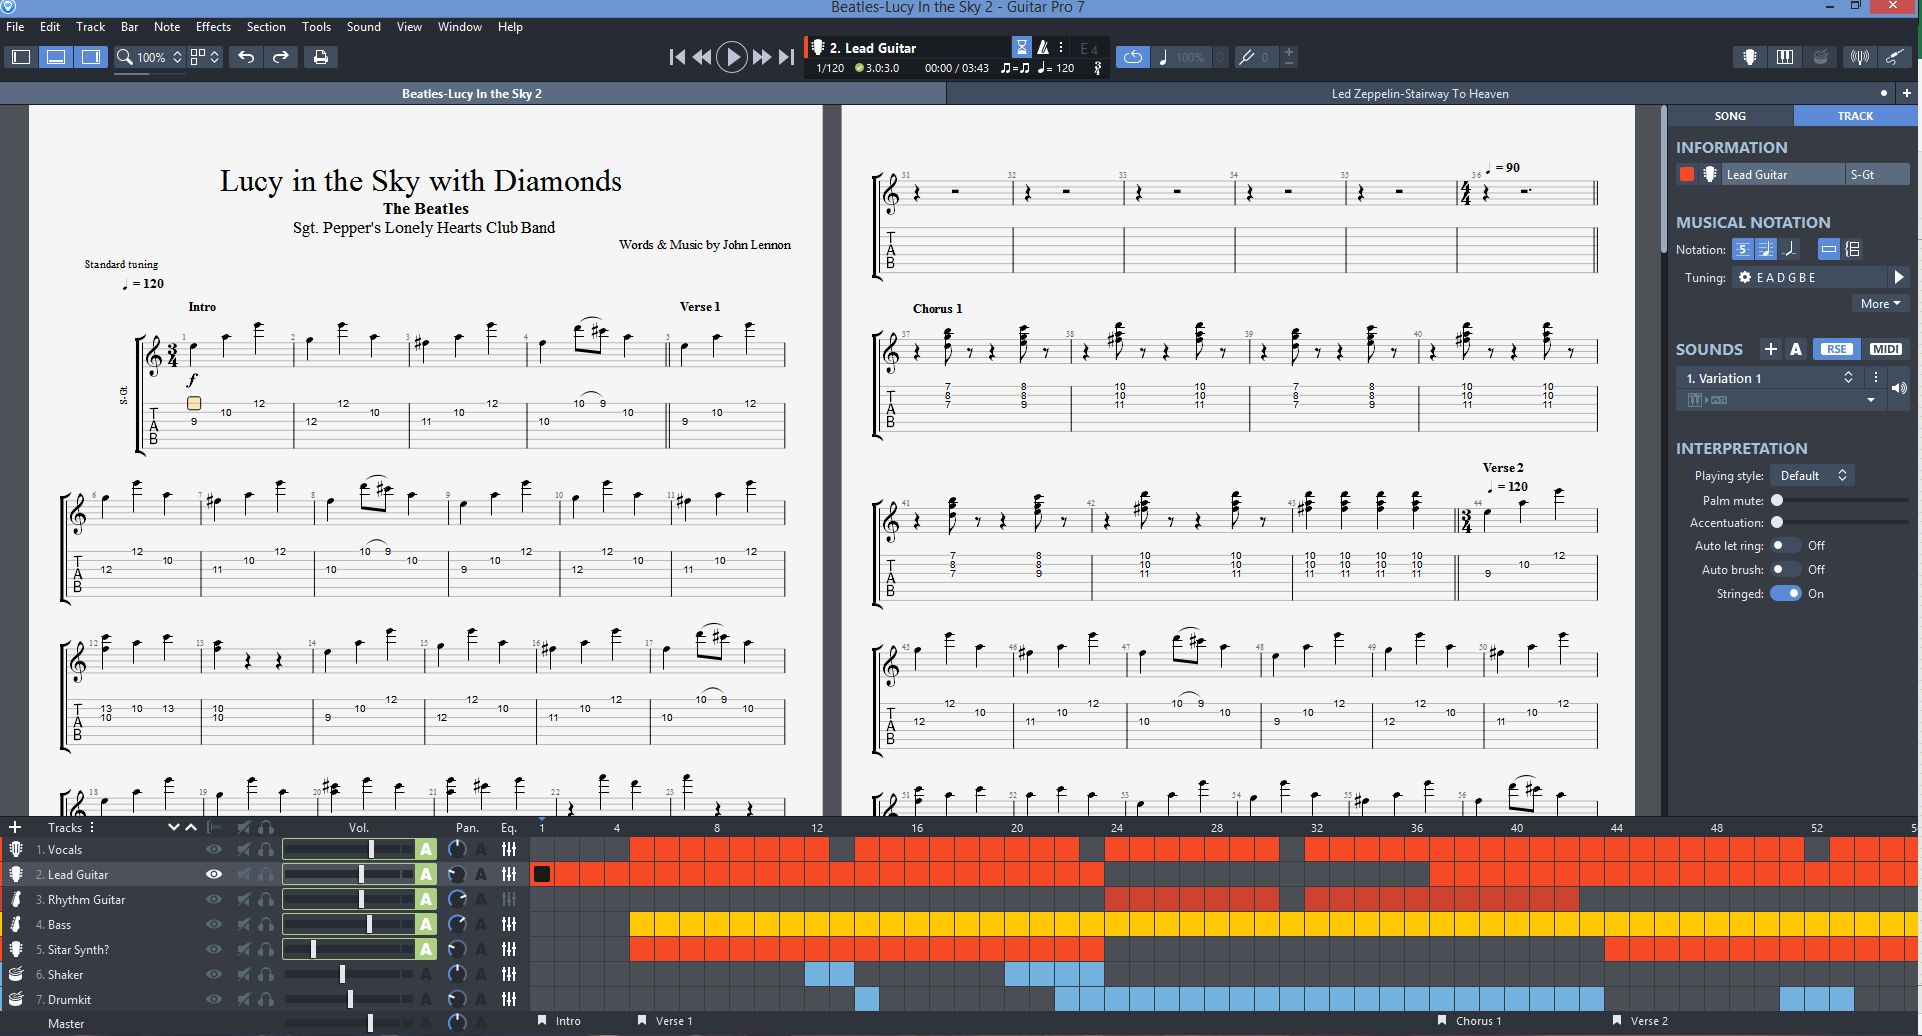Add a new track with plus icon
Image resolution: width=1922 pixels, height=1036 pixels.
15,827
